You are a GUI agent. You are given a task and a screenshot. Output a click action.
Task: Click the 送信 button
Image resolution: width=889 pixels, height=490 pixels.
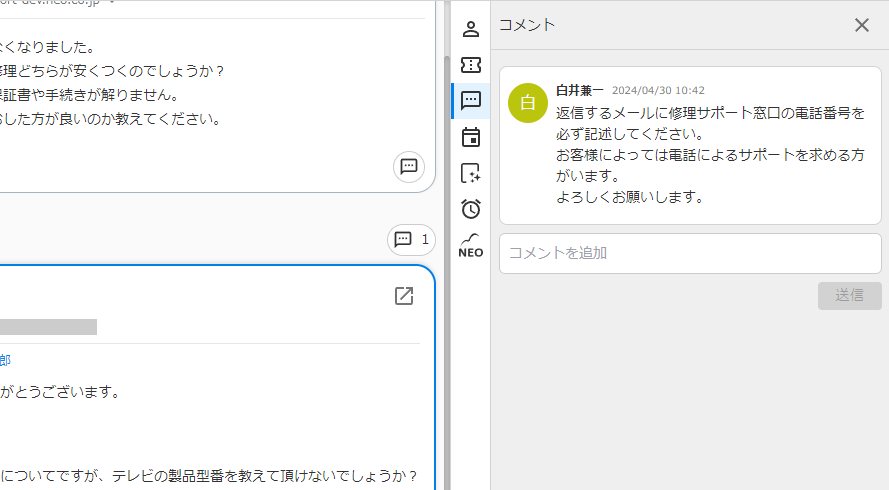(x=849, y=295)
